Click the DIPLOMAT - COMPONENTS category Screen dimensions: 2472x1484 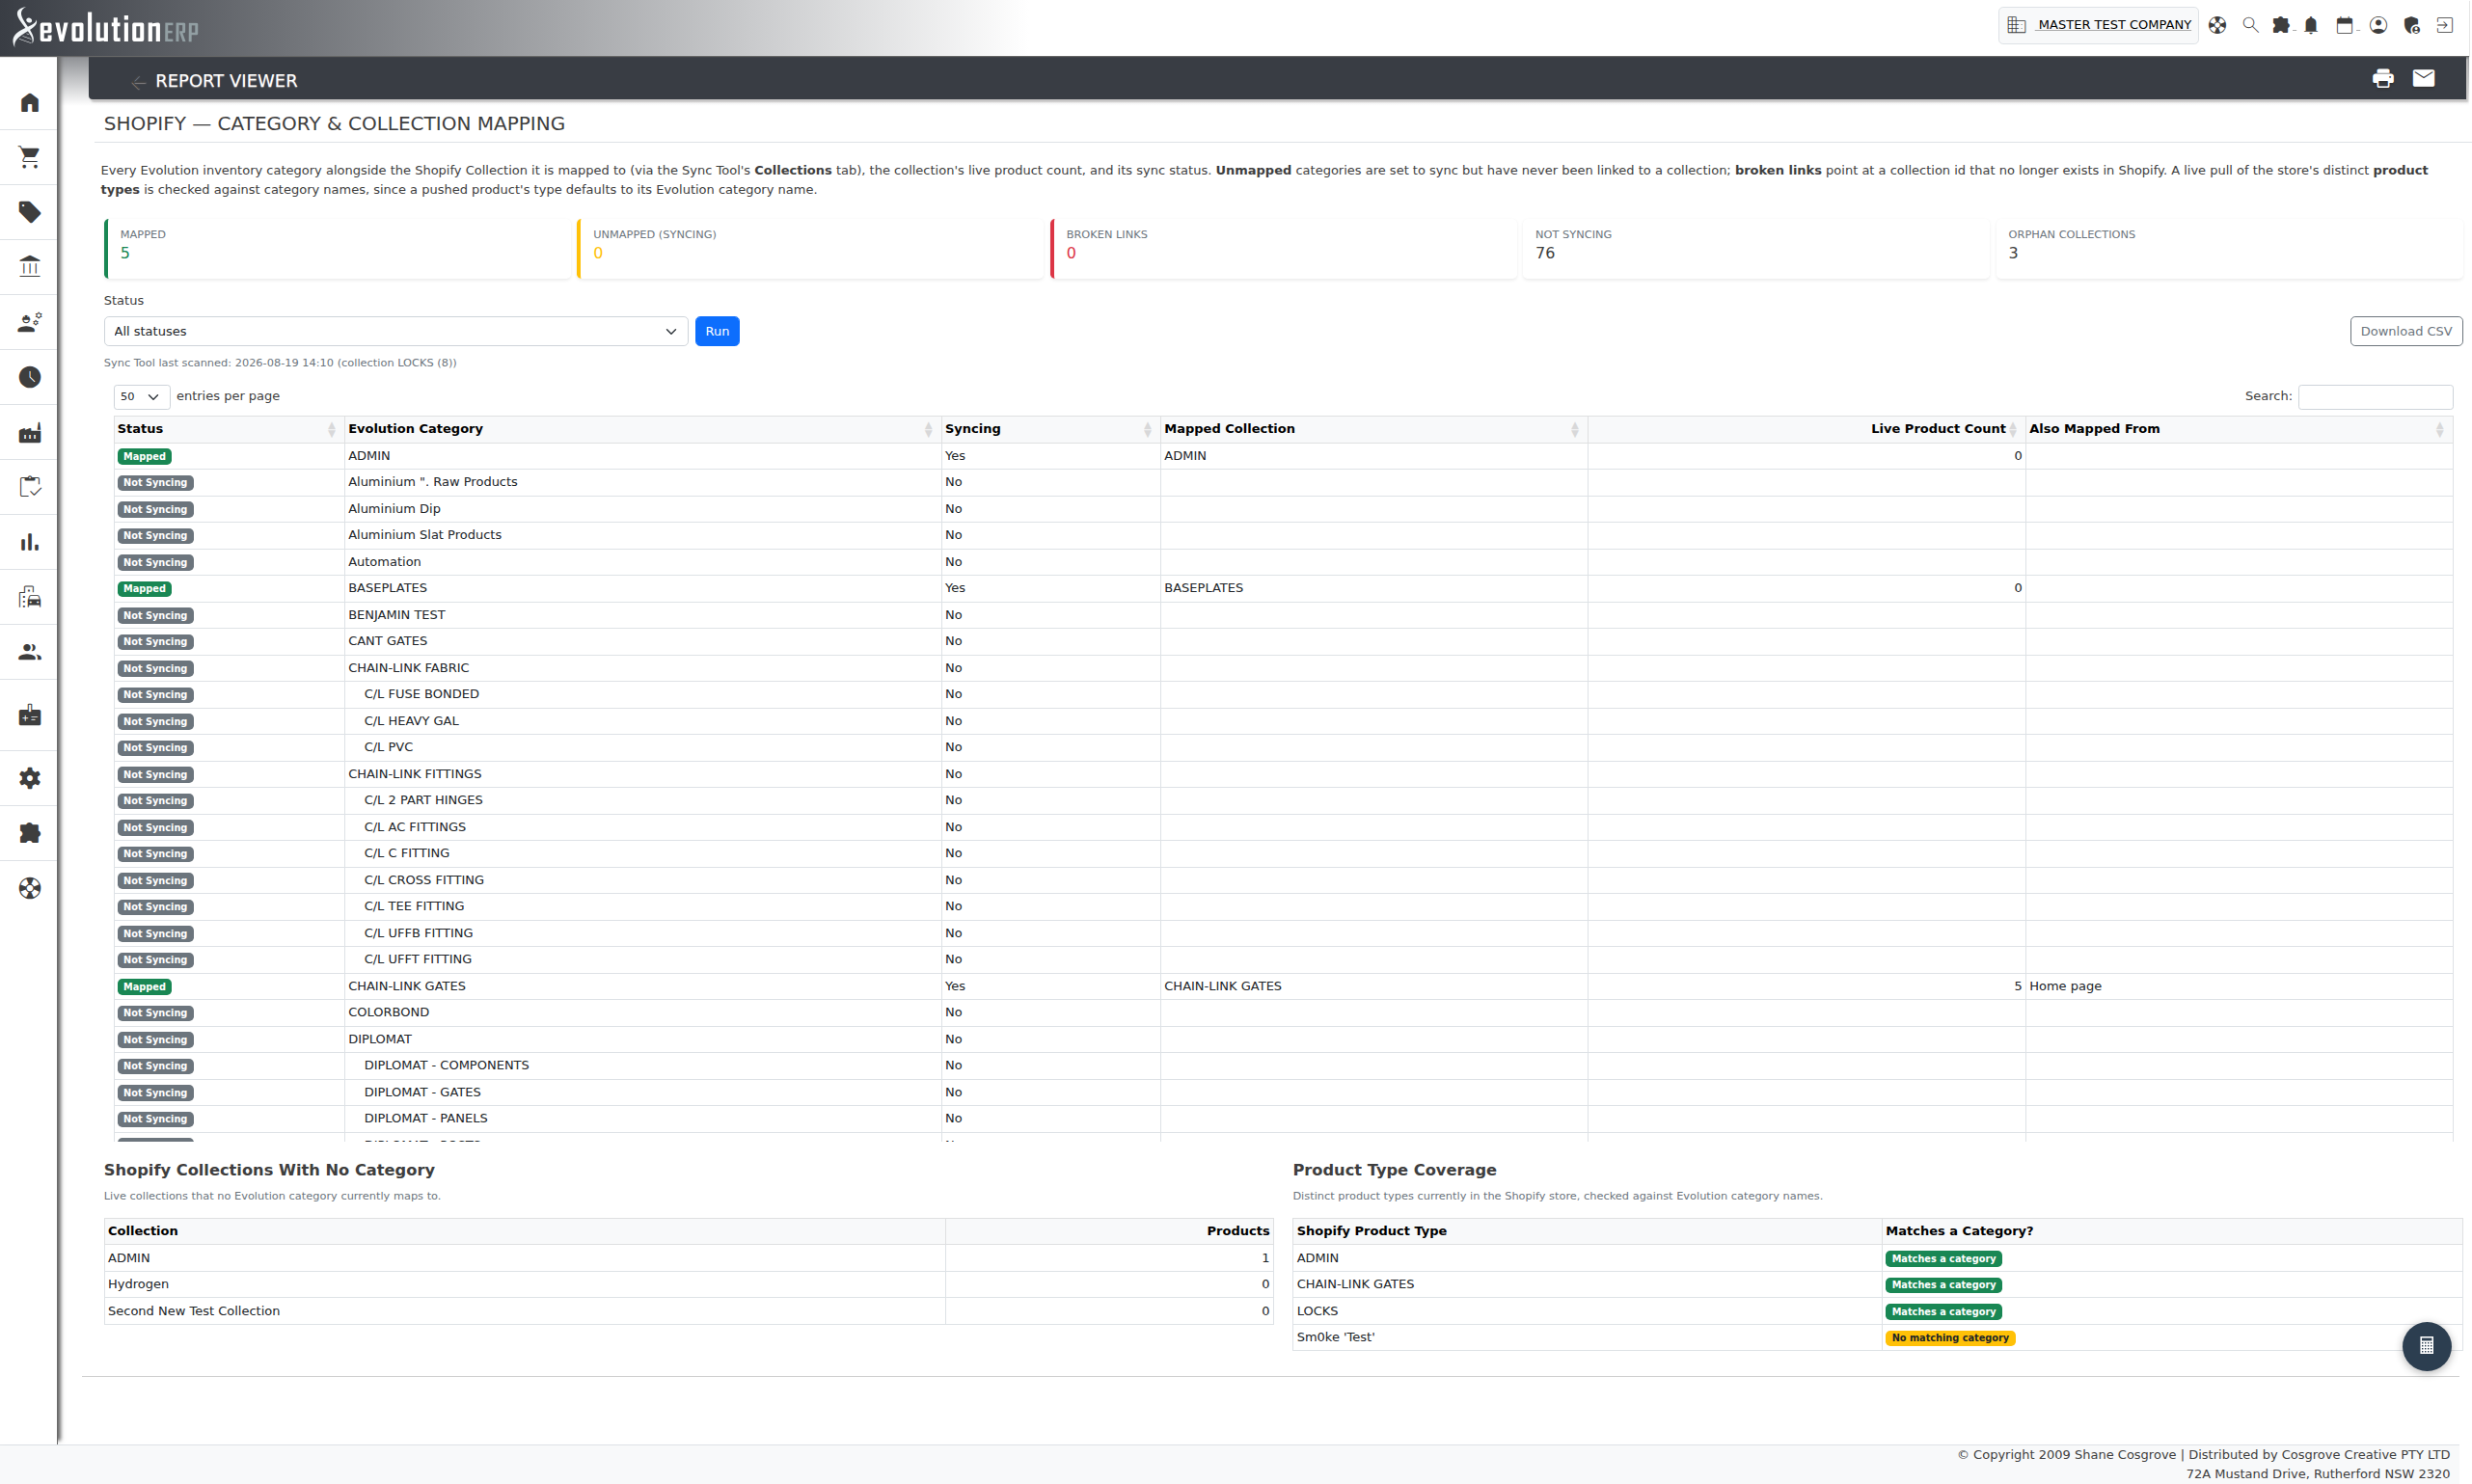(x=446, y=1065)
